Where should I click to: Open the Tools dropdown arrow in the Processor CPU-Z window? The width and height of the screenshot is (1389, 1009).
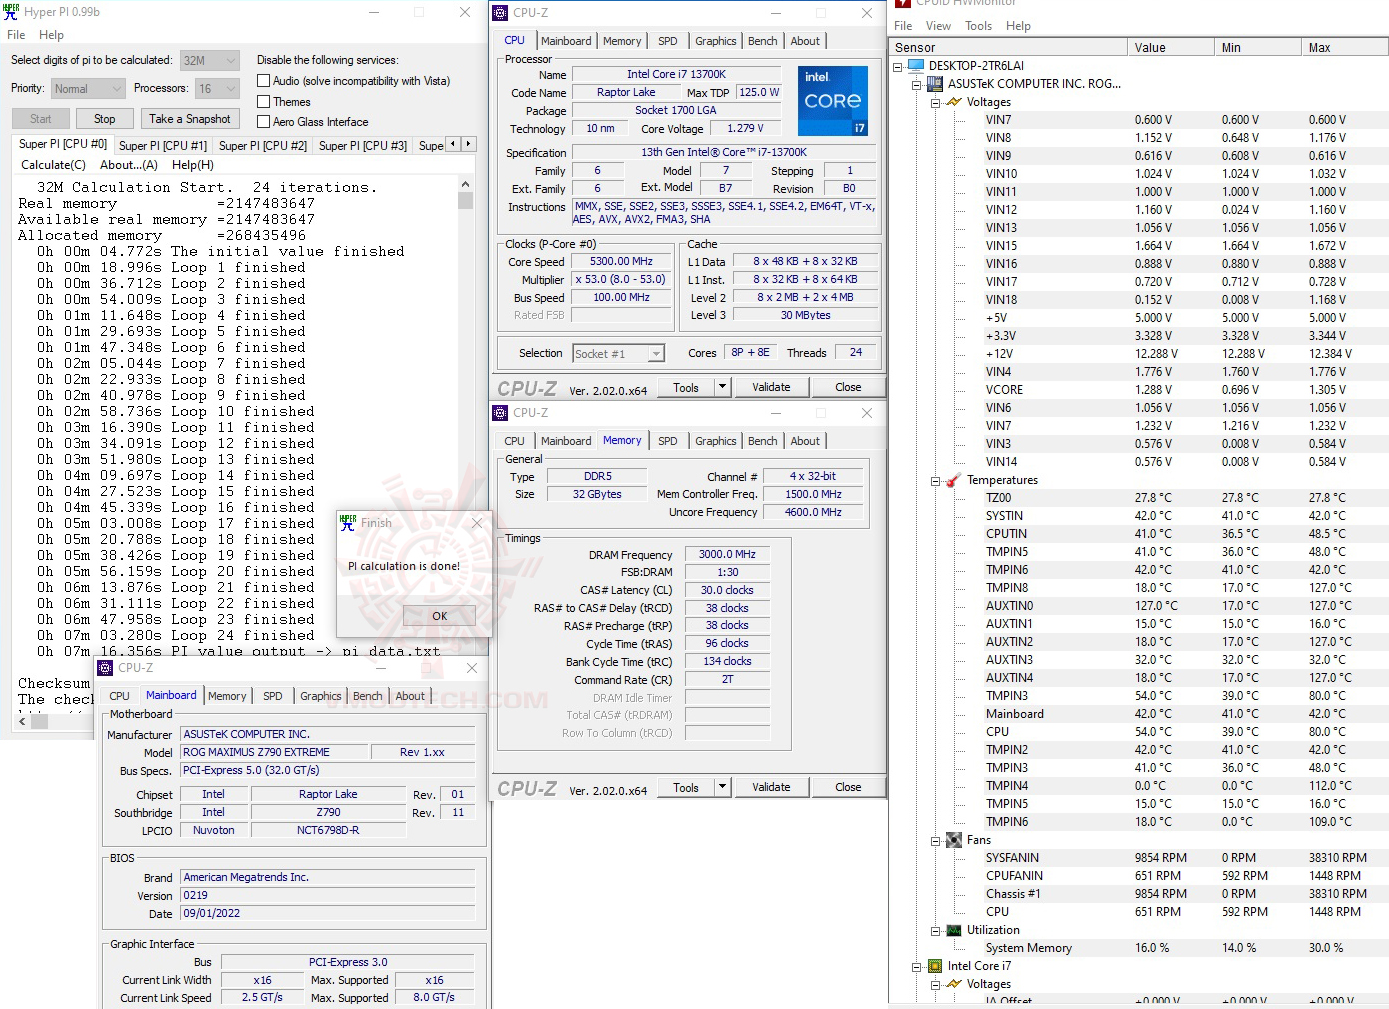[722, 387]
